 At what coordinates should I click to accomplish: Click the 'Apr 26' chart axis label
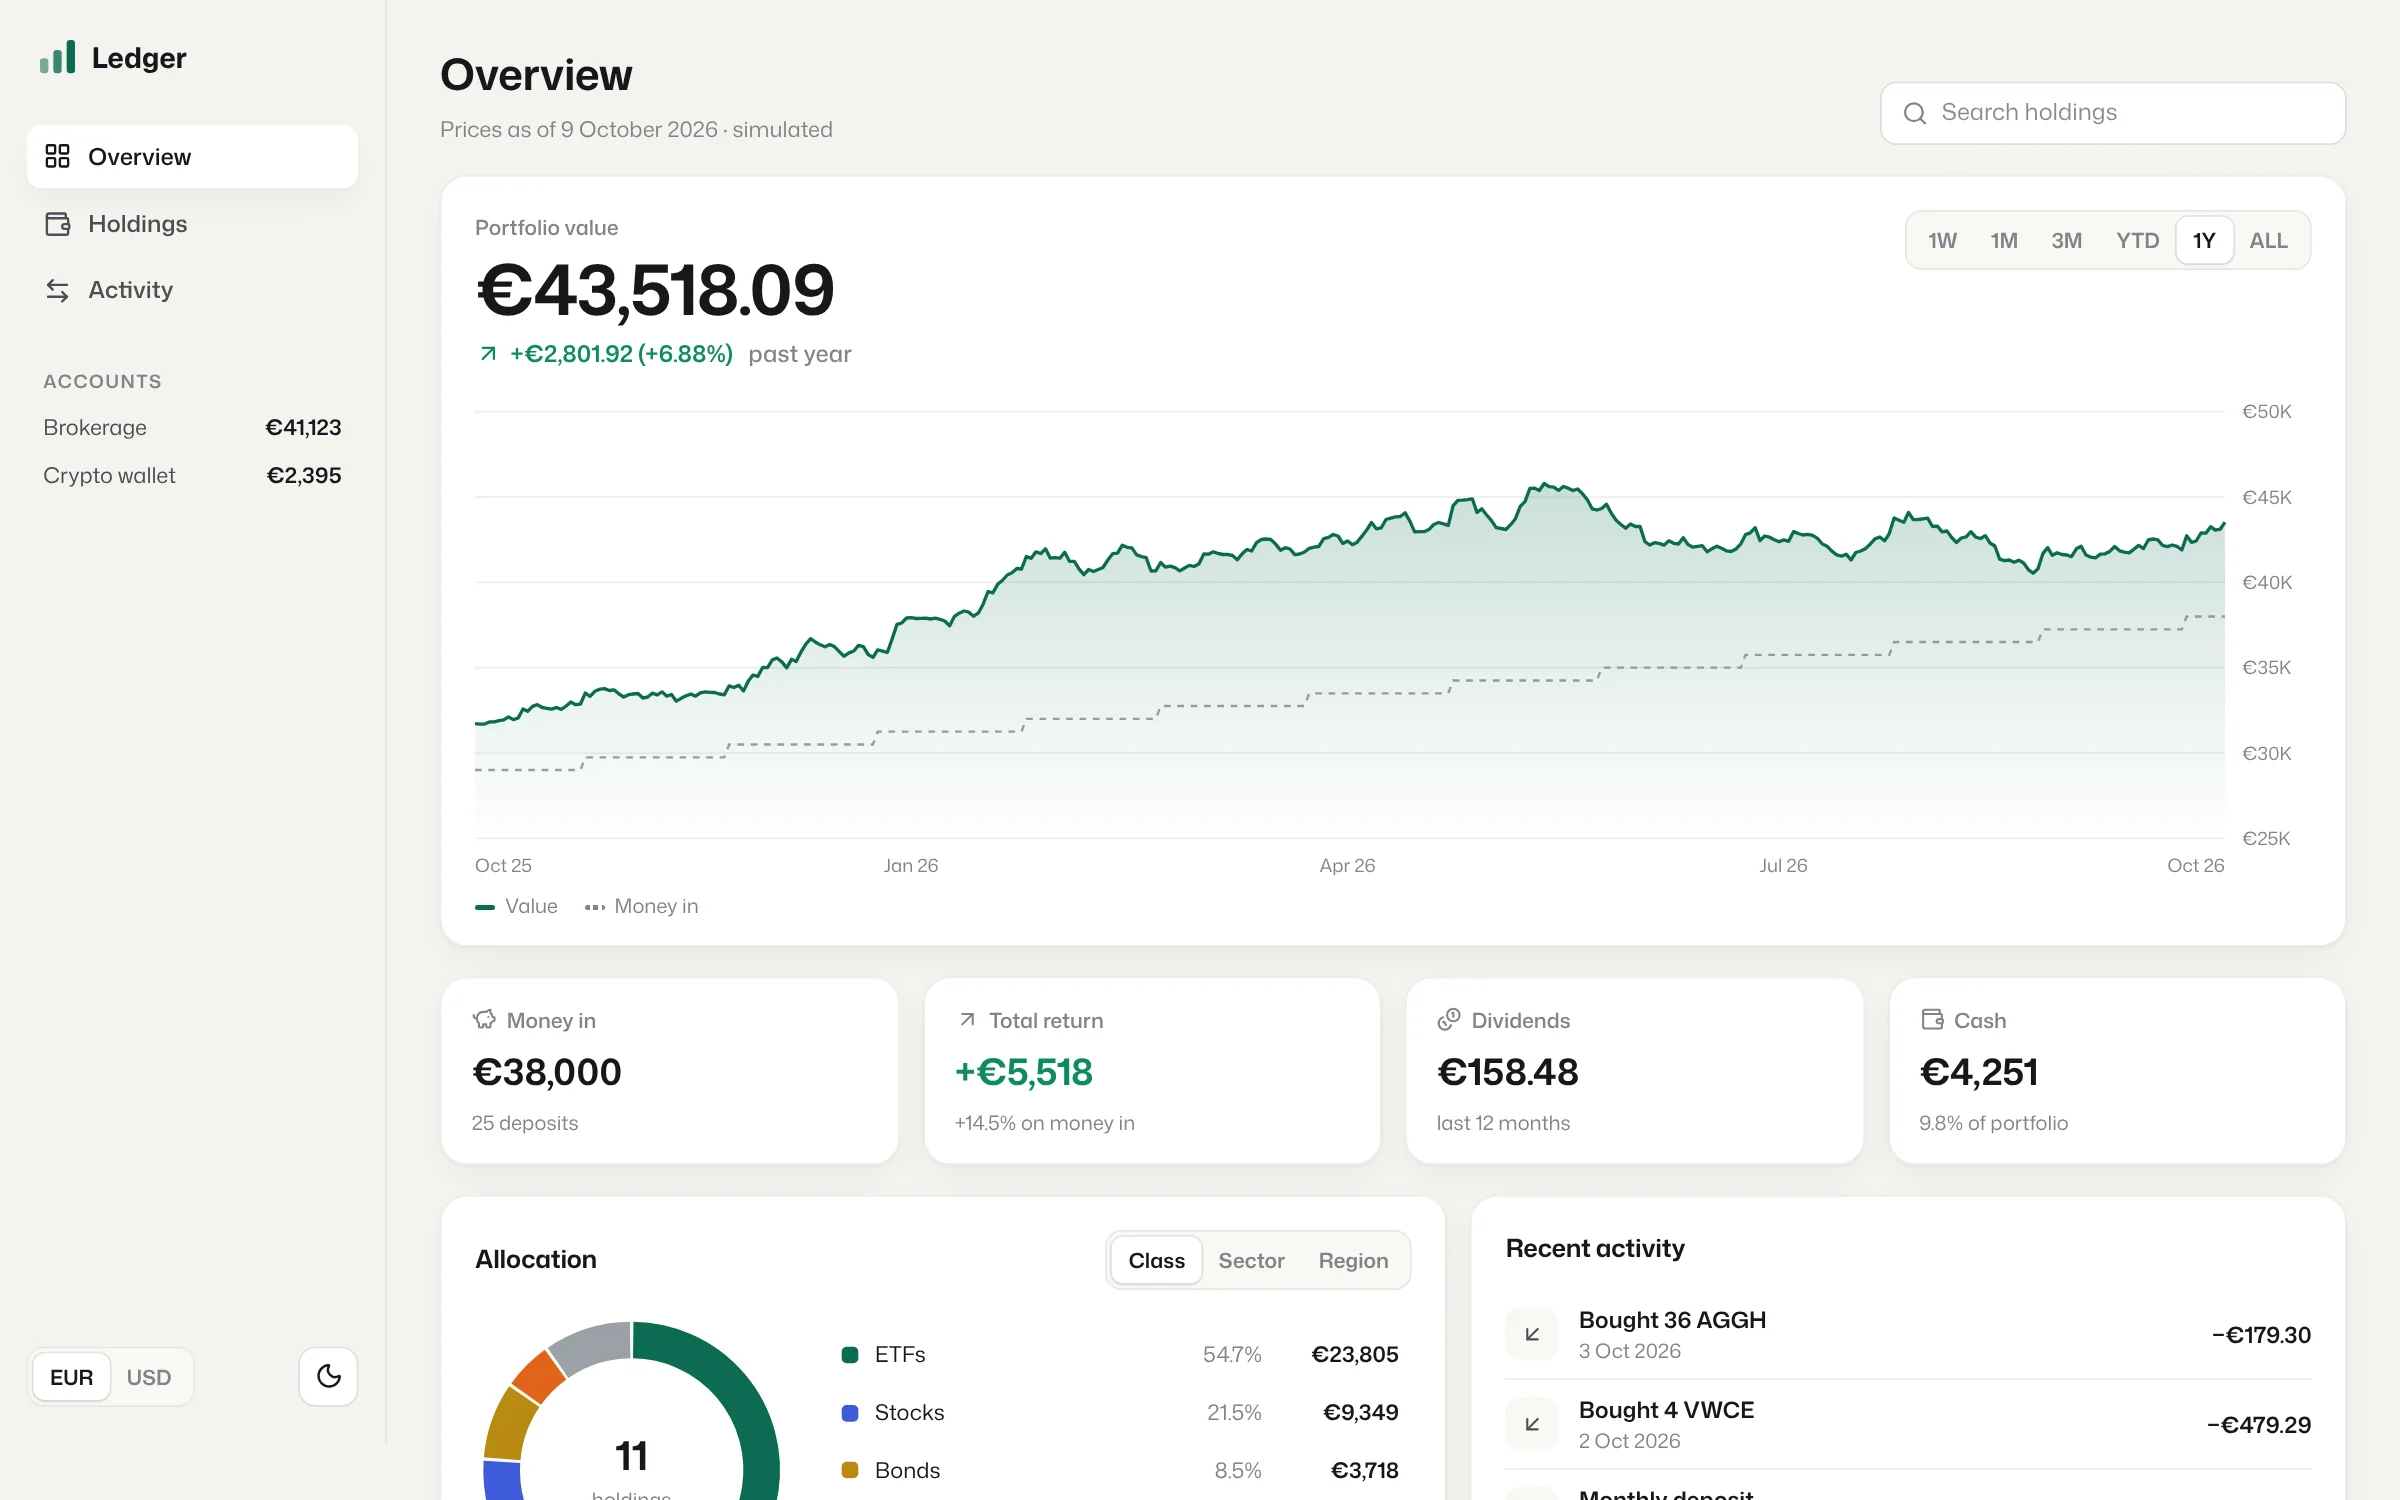(x=1347, y=866)
